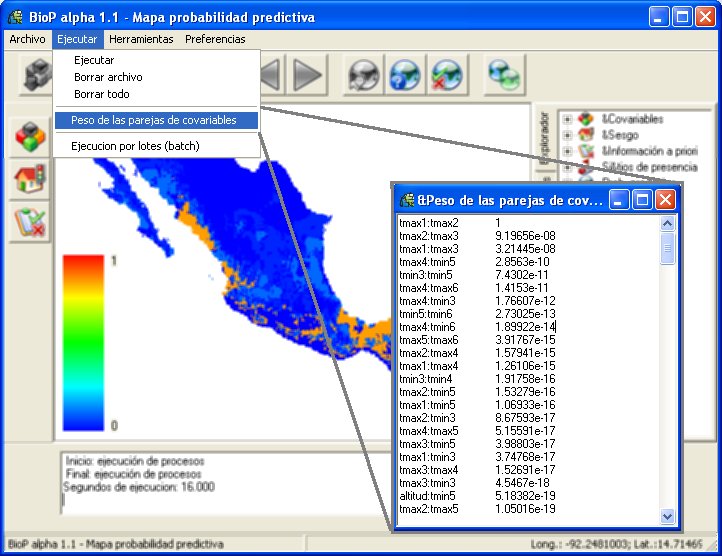
Task: Click the tmax4:tmax6 row label
Action: pyautogui.click(x=429, y=288)
